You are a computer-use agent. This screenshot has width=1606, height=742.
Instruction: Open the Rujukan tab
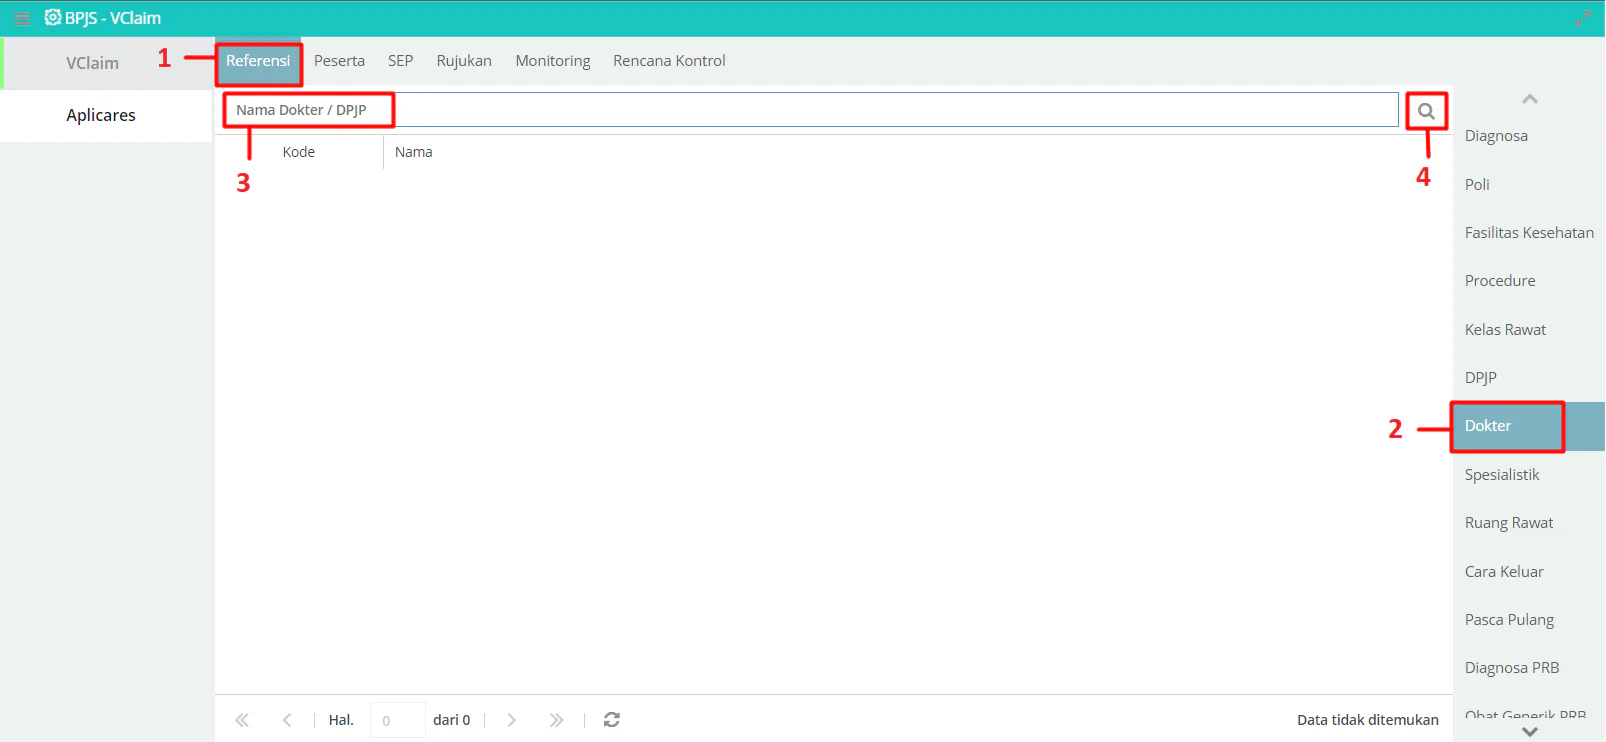coord(464,61)
